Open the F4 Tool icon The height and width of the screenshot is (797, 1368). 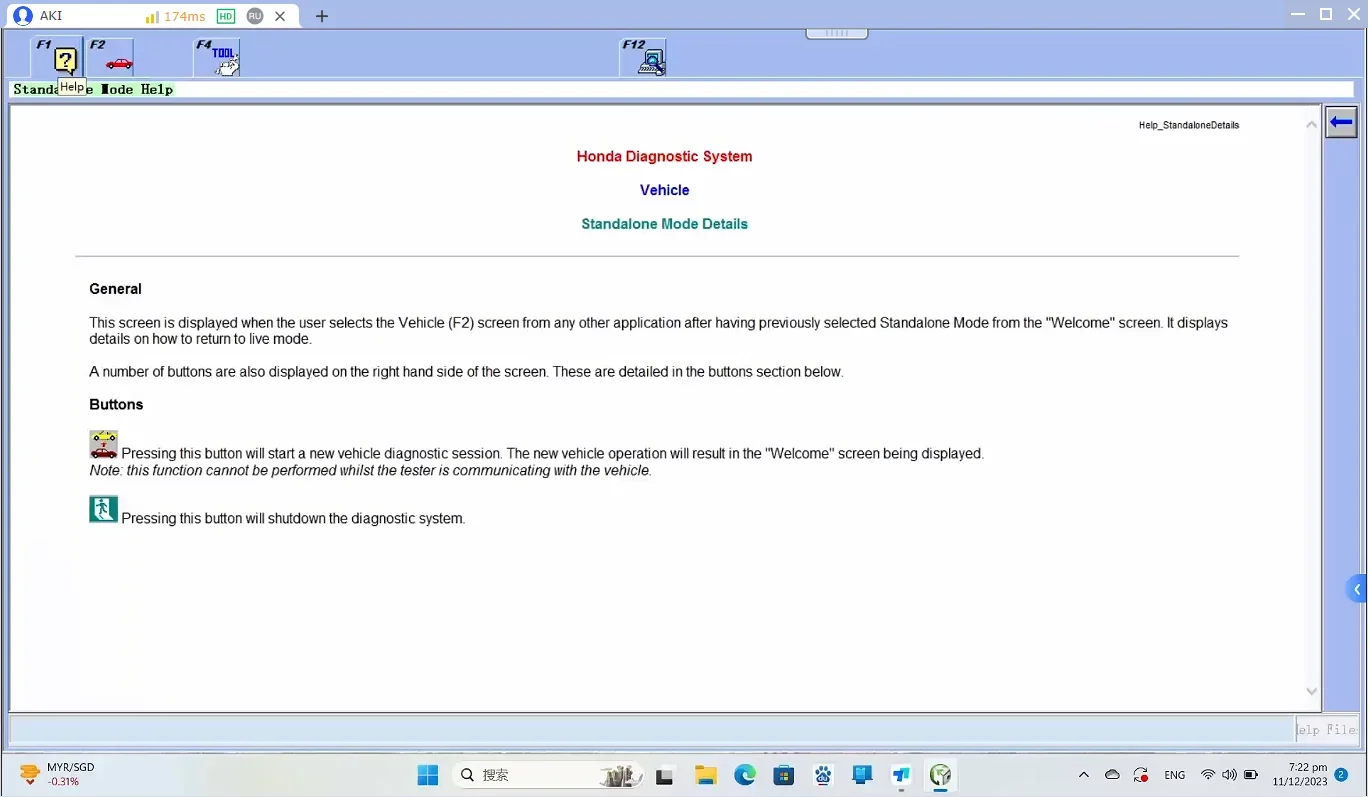coord(217,57)
